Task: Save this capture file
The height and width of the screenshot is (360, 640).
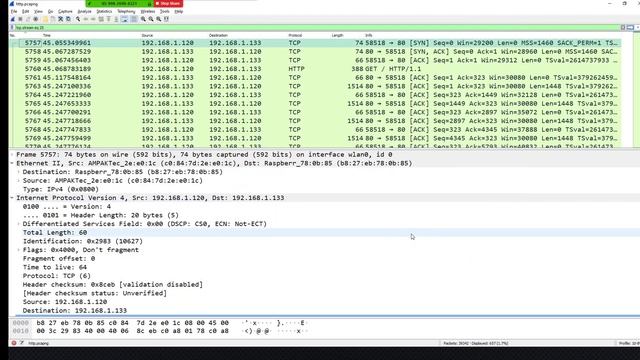Action: [53, 19]
